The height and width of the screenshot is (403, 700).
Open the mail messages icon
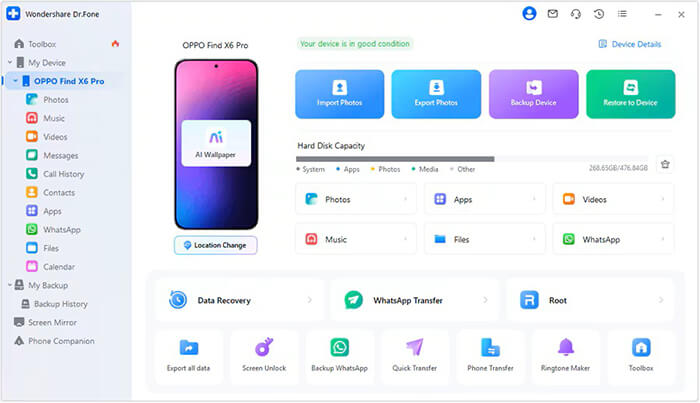pyautogui.click(x=553, y=14)
